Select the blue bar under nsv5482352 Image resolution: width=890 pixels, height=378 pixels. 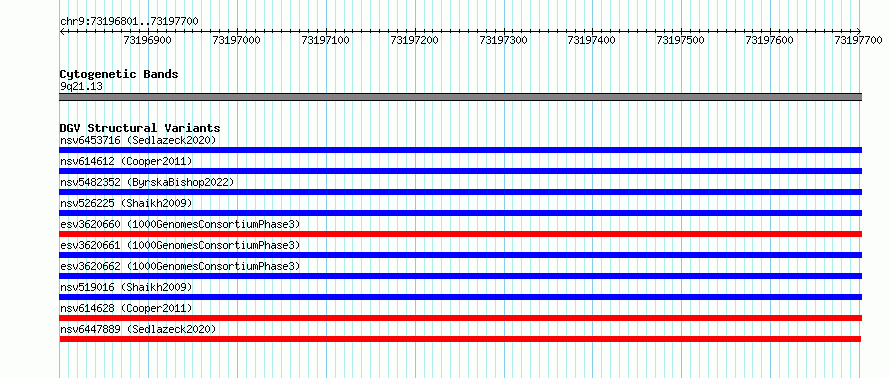click(461, 192)
